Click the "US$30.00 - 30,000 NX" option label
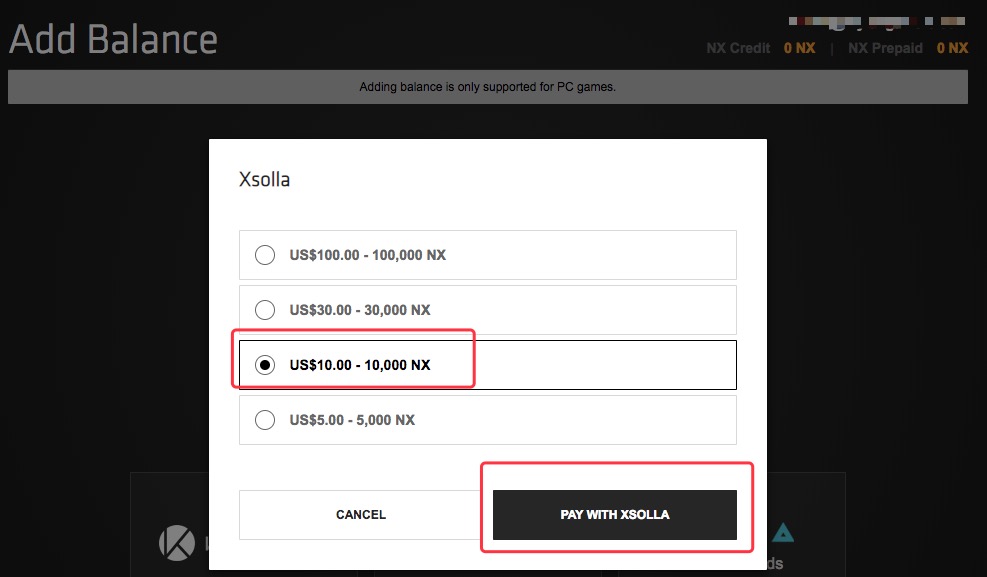Image resolution: width=987 pixels, height=577 pixels. [360, 310]
